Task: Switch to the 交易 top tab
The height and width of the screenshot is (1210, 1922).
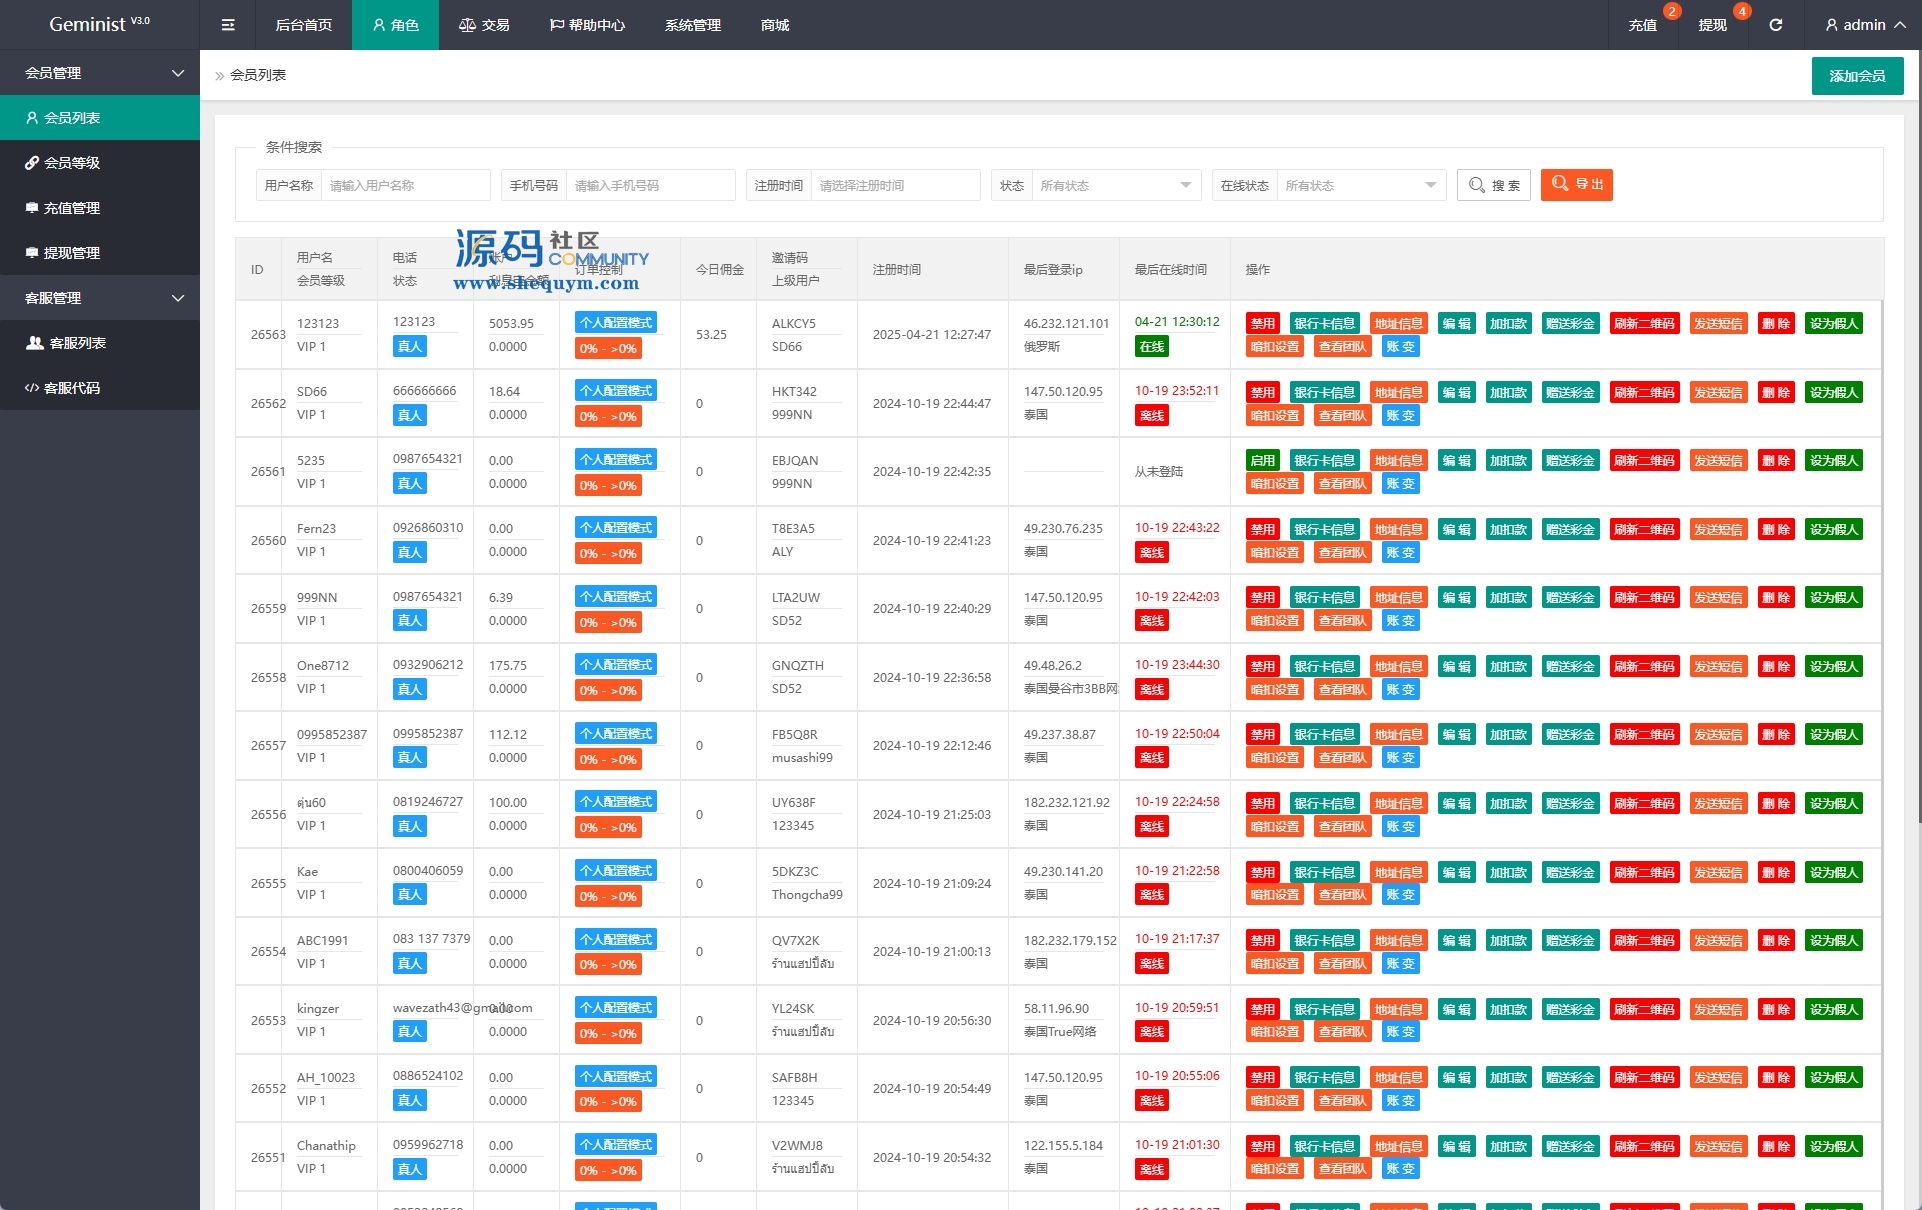Action: pyautogui.click(x=484, y=25)
